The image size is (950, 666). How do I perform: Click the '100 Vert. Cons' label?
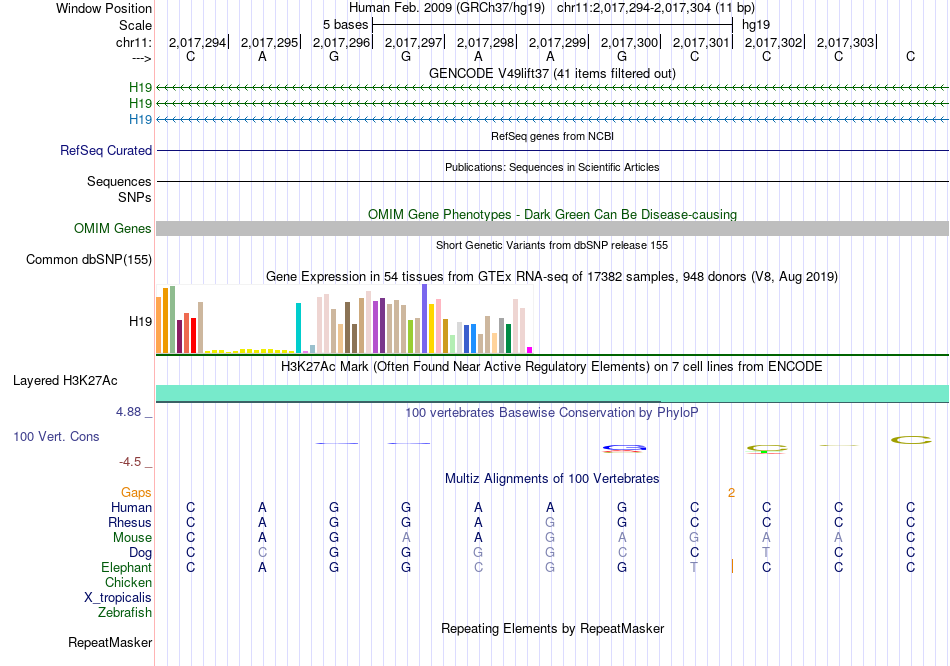click(56, 436)
